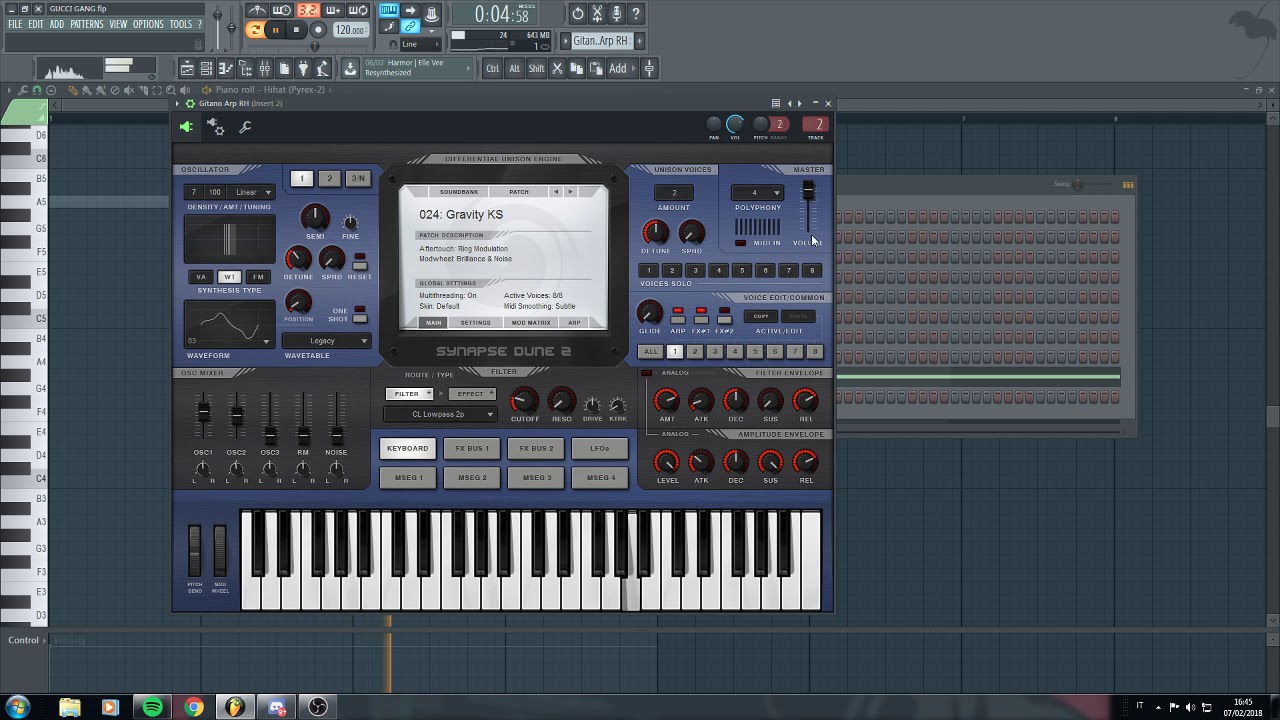Click the countdown before recording icon
The width and height of the screenshot is (1280, 720).
click(x=307, y=11)
